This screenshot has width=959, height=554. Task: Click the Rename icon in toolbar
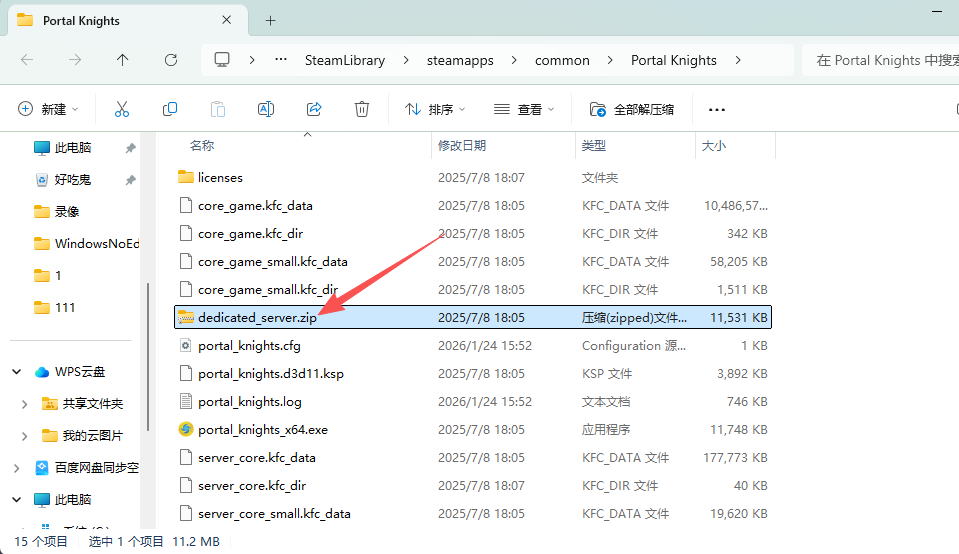point(266,109)
